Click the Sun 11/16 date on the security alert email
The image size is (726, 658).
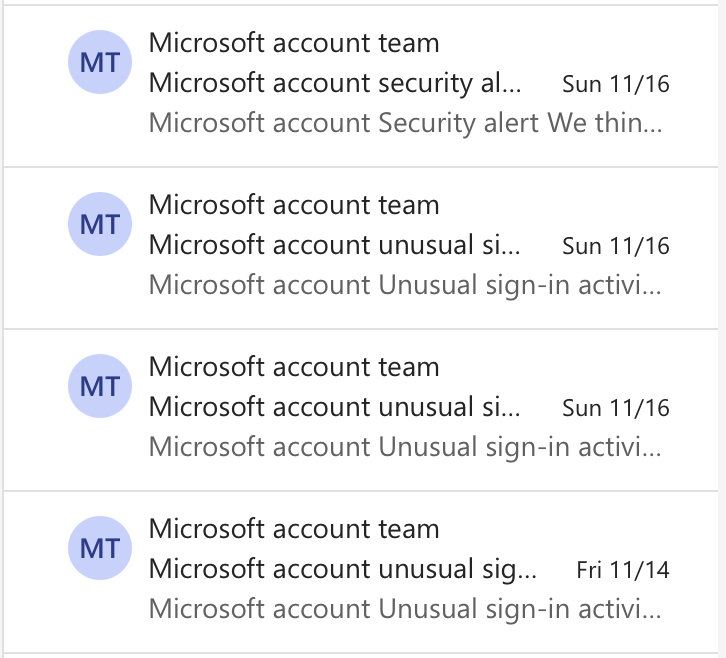[x=616, y=84]
